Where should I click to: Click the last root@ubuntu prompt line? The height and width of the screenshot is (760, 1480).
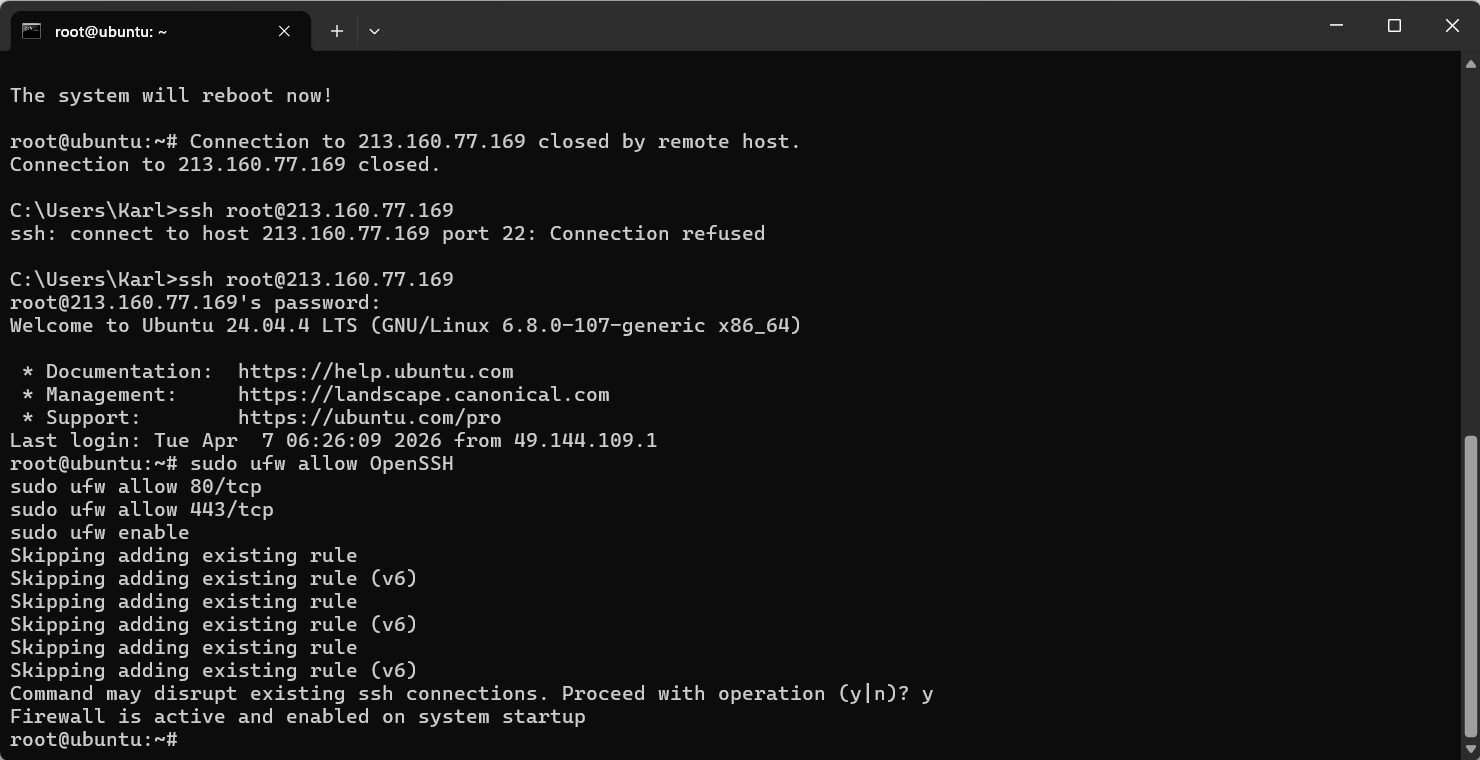click(94, 740)
